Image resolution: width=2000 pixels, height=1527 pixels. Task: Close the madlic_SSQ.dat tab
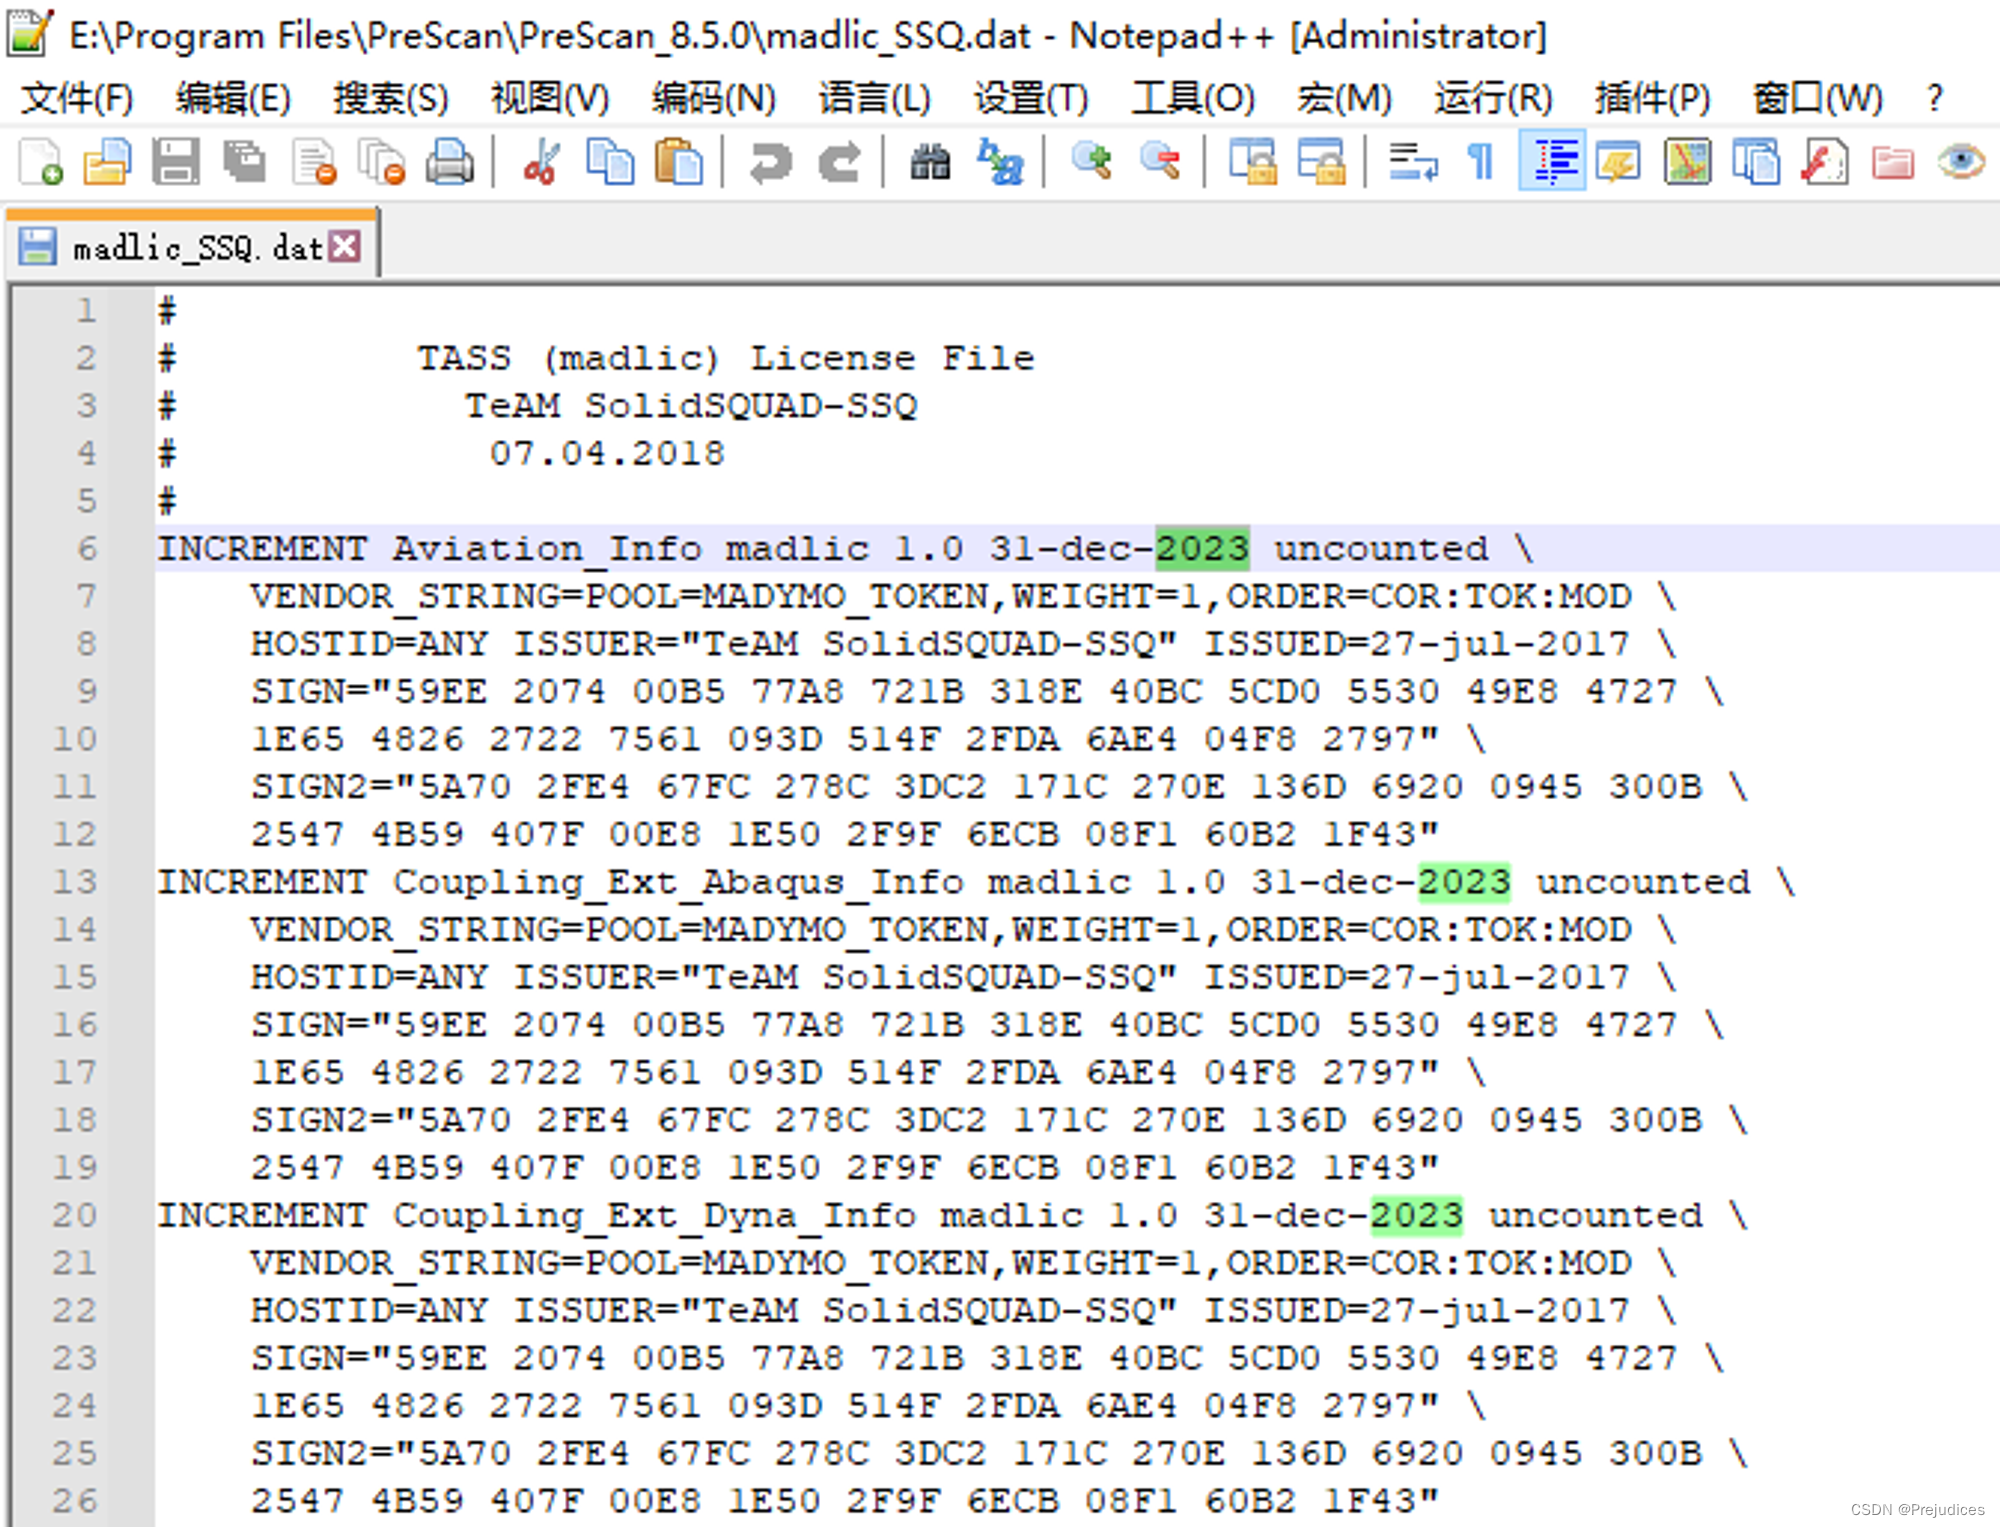pyautogui.click(x=345, y=246)
